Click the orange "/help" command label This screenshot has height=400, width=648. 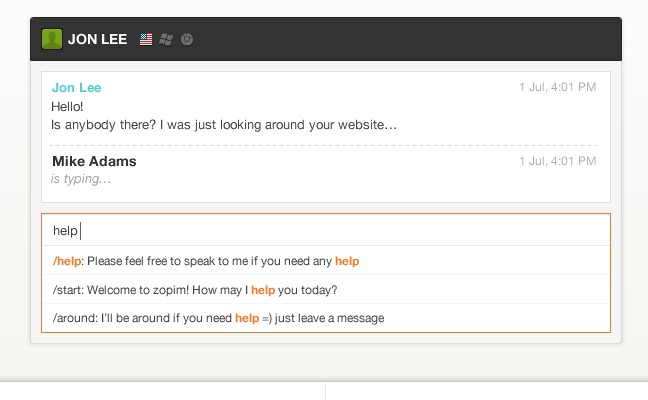click(x=67, y=261)
